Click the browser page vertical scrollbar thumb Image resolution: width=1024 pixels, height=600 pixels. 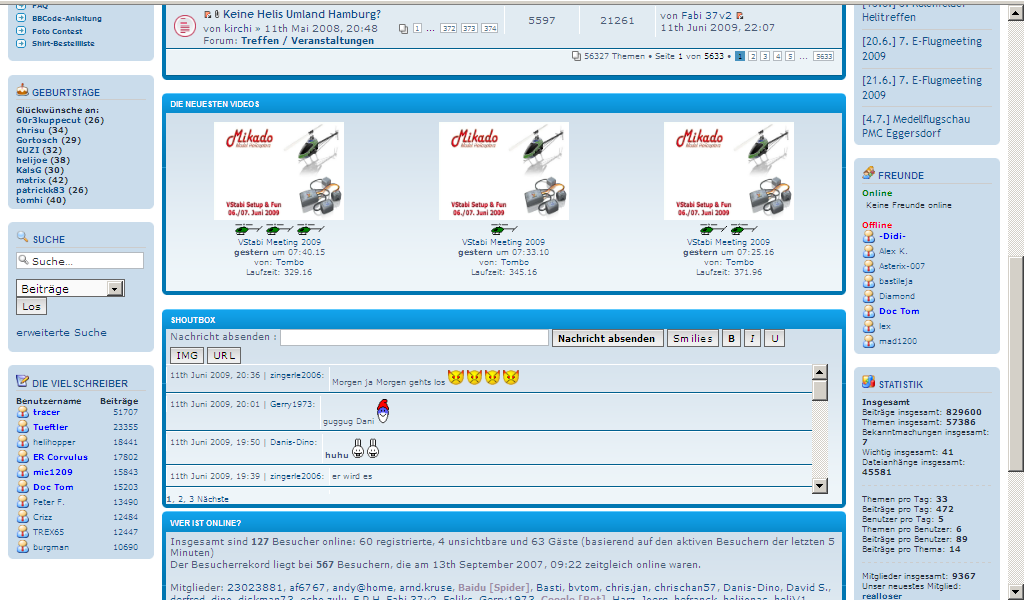click(x=1016, y=362)
